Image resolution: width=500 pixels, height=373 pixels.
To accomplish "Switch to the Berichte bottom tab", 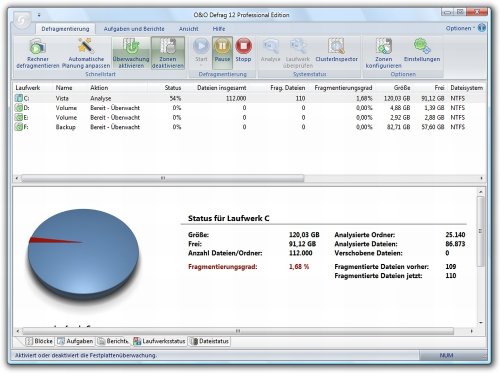I will pyautogui.click(x=113, y=341).
